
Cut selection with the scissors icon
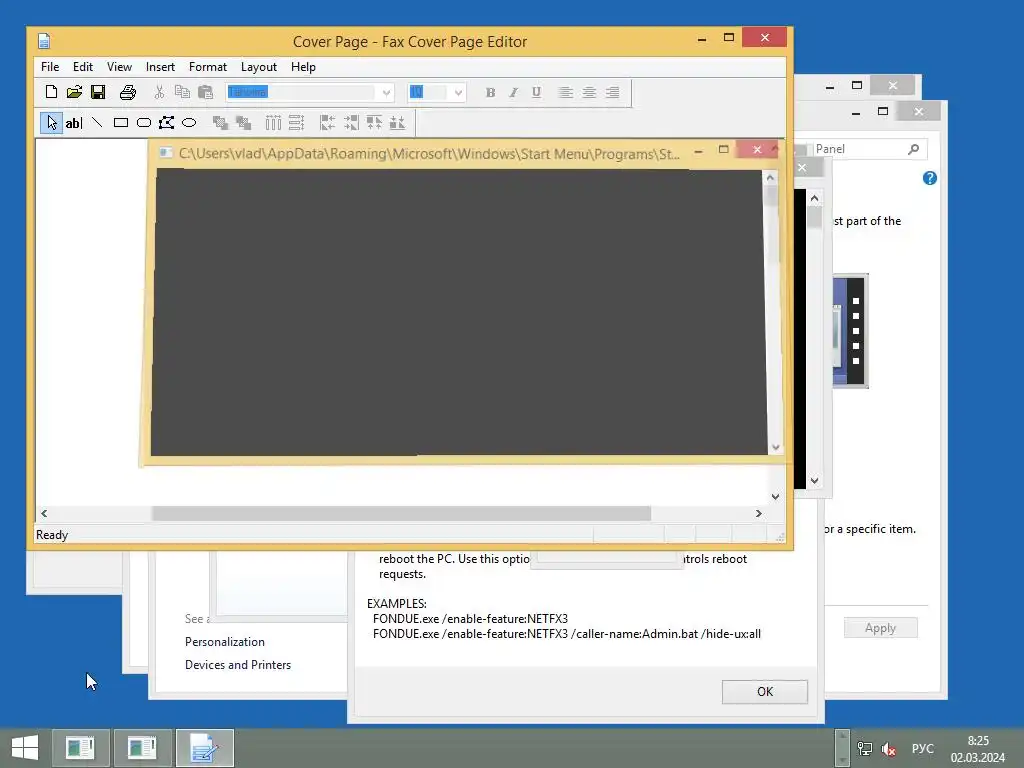[x=159, y=92]
